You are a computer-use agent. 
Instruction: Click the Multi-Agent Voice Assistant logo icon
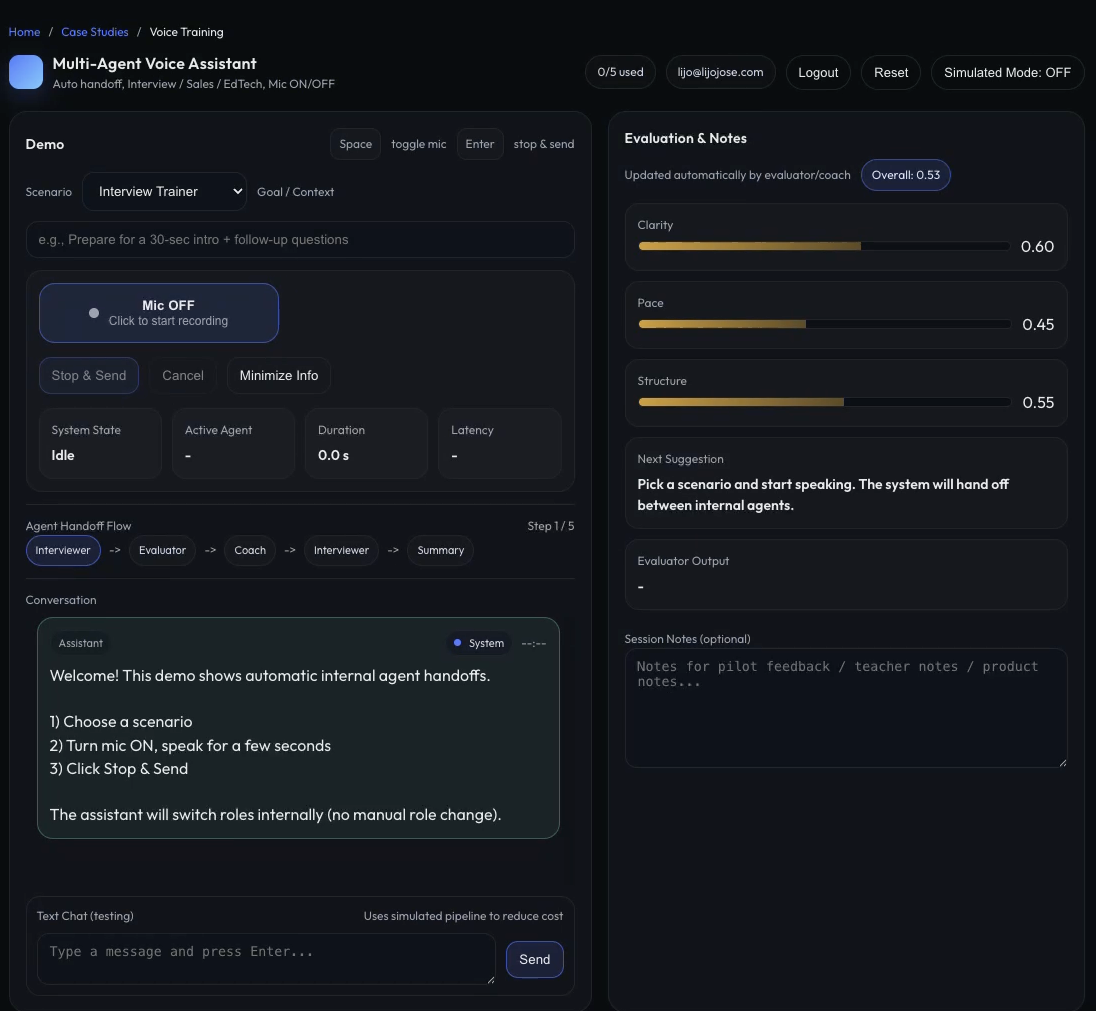(x=26, y=72)
